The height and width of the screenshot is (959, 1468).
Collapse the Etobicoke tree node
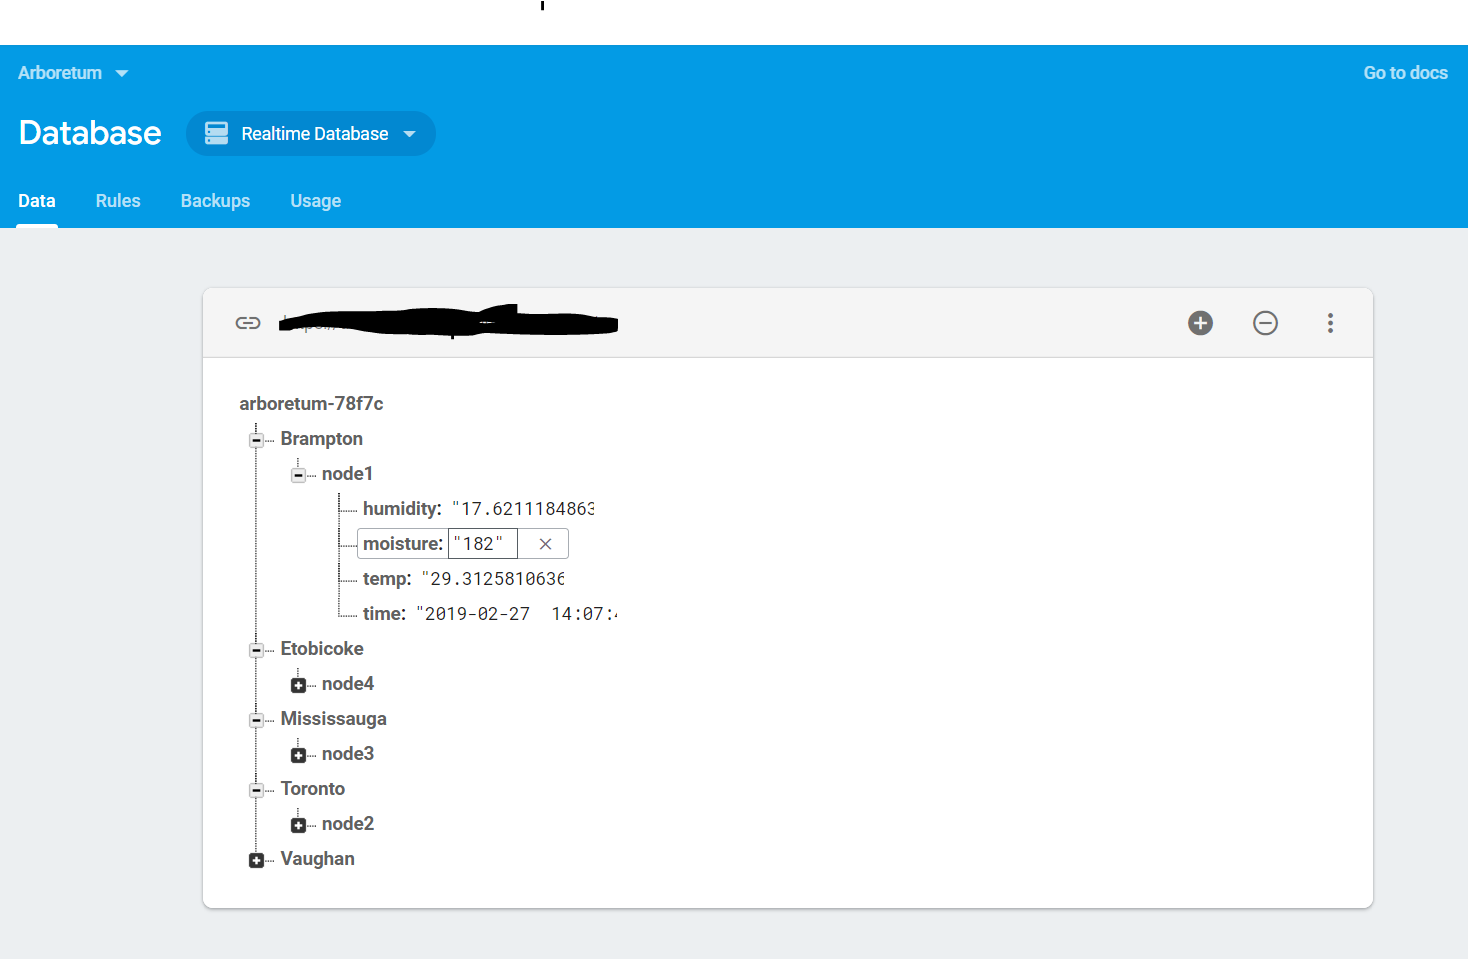(x=256, y=650)
